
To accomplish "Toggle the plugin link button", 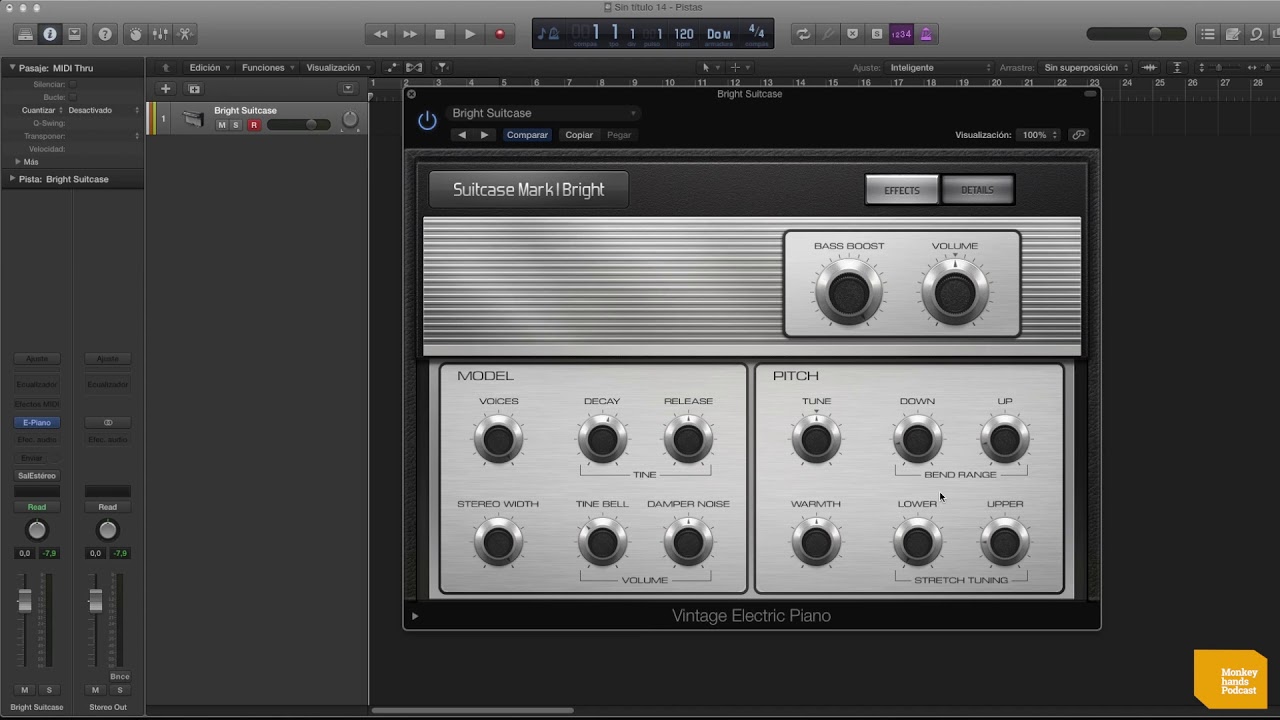I will [x=1078, y=135].
